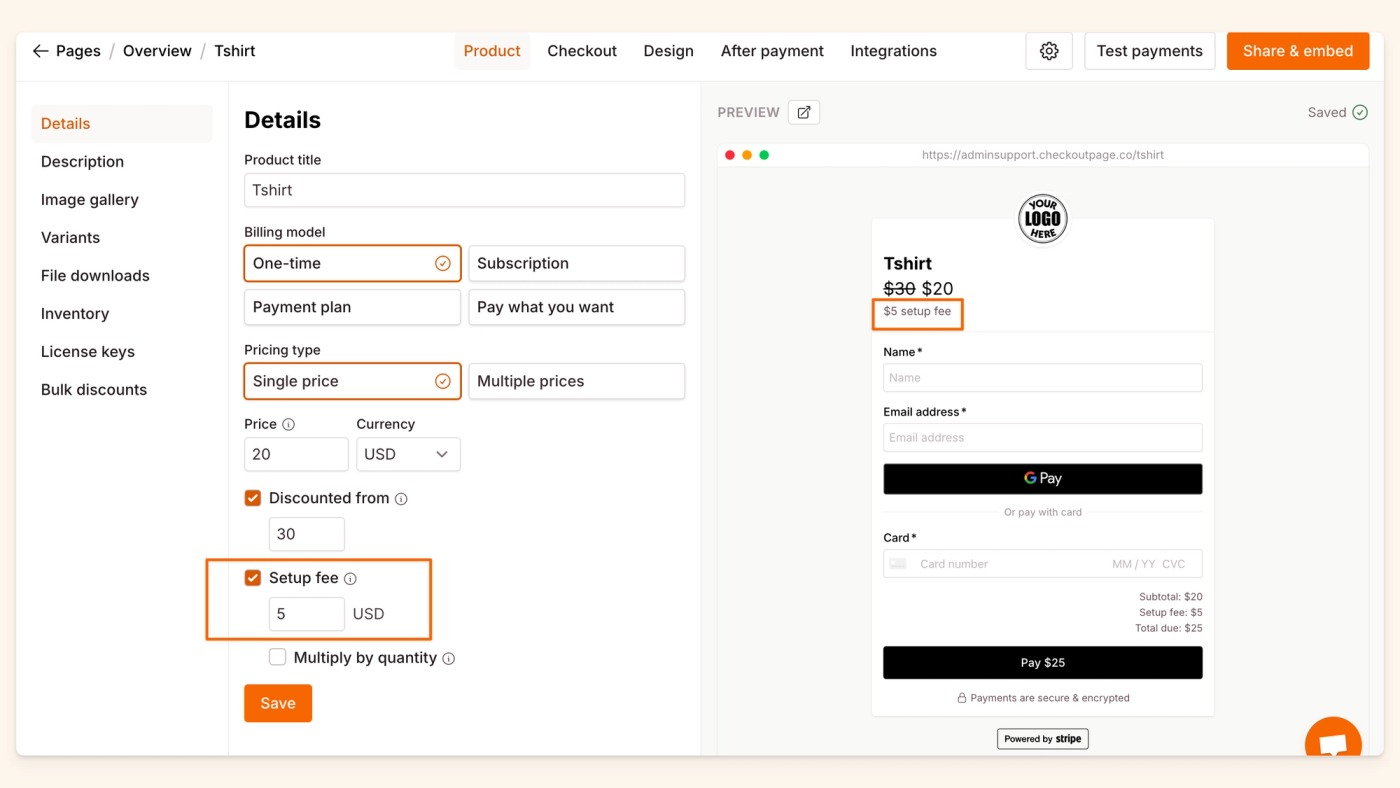Select the One-time billing model
This screenshot has width=1400, height=788.
(352, 263)
